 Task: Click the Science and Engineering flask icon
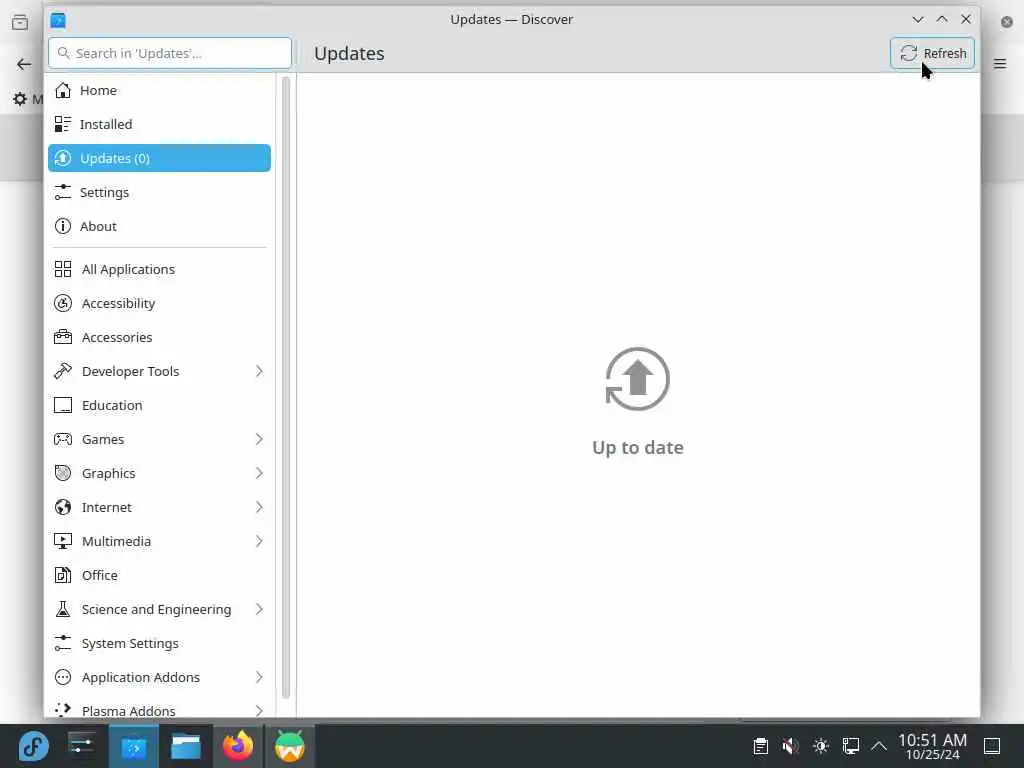[63, 609]
